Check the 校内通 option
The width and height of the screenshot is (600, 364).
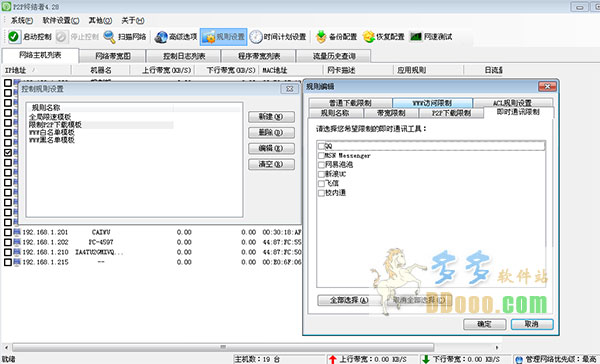coord(321,193)
